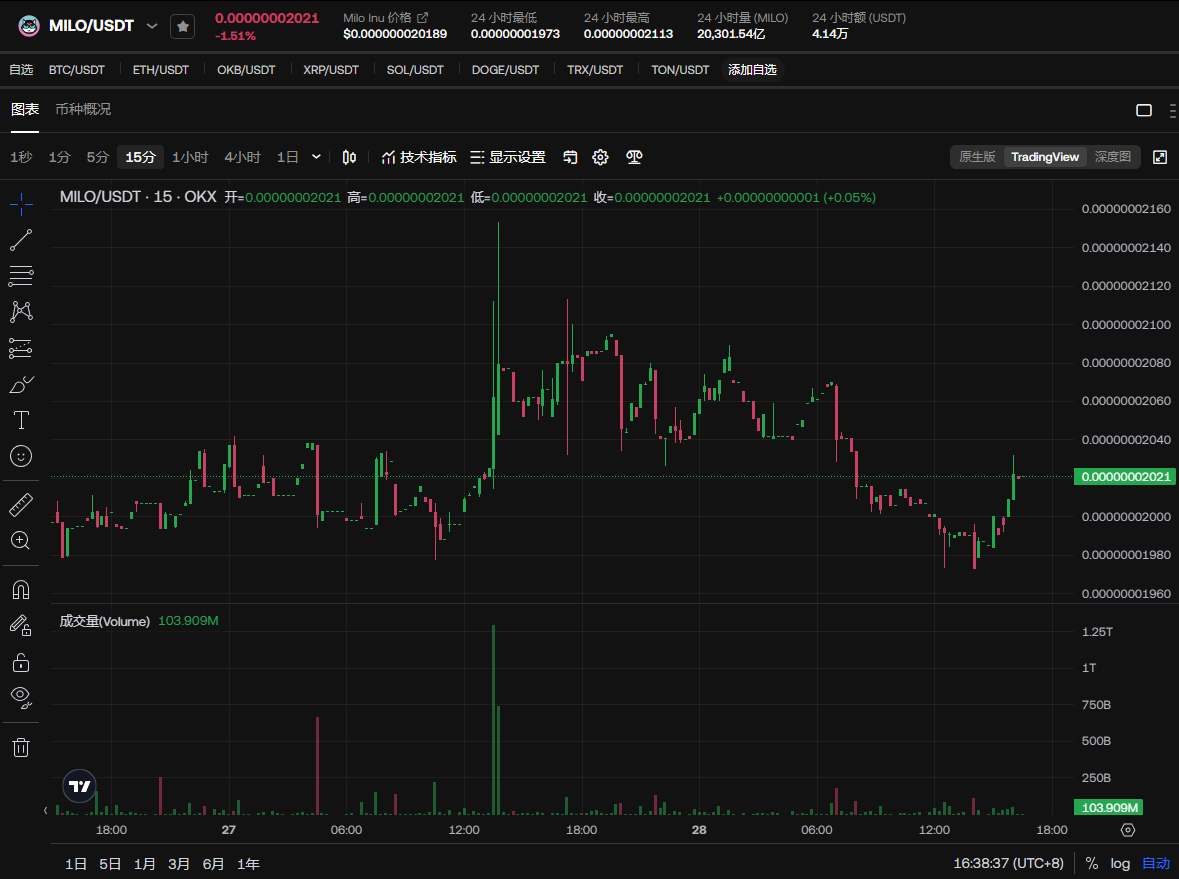Open TON/USDT from watchlist bar
Screen dimensions: 1179x879
[680, 70]
